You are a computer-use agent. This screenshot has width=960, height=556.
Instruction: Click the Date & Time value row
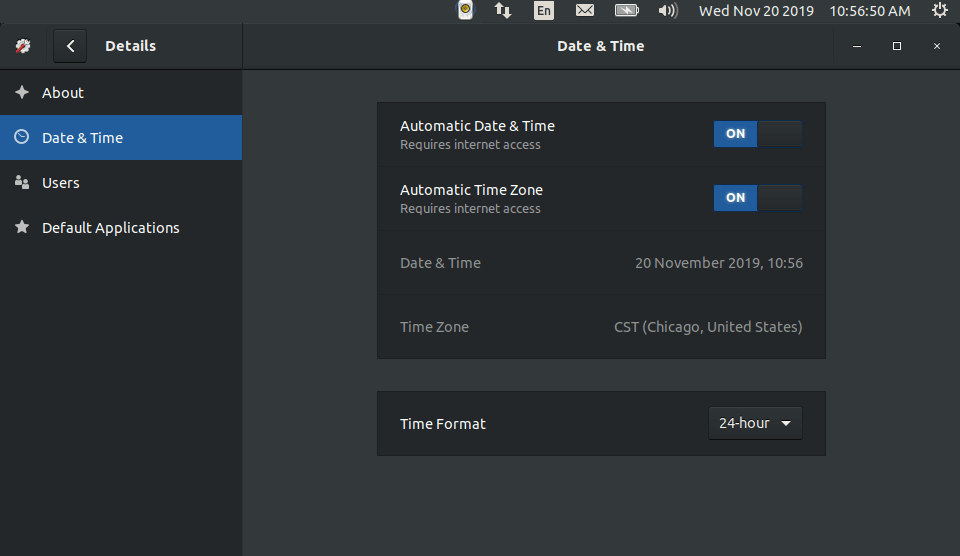(x=600, y=263)
